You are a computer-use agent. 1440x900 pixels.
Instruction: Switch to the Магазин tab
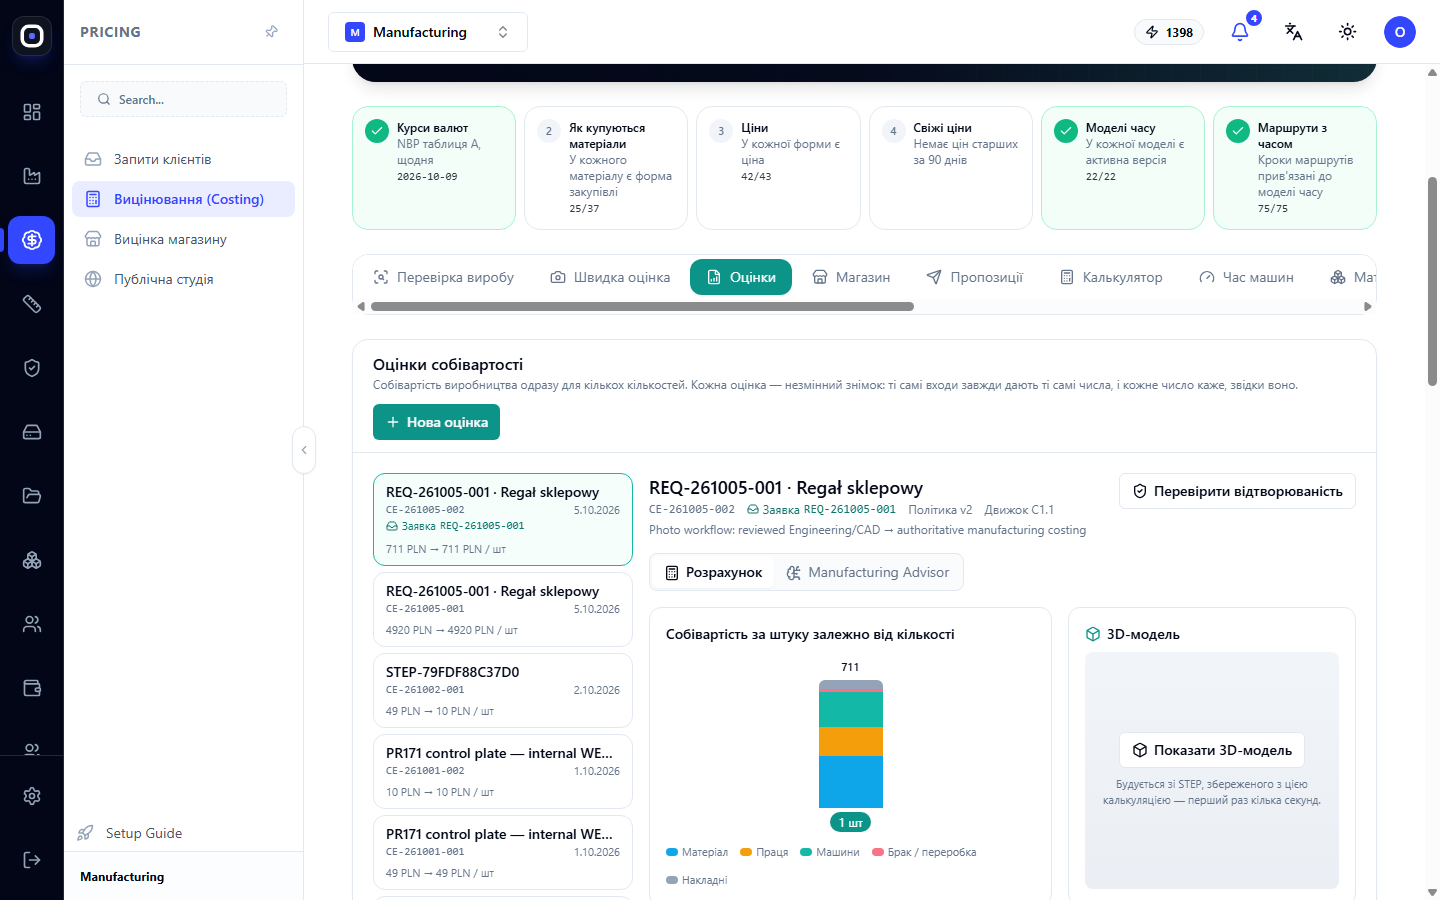pyautogui.click(x=851, y=277)
